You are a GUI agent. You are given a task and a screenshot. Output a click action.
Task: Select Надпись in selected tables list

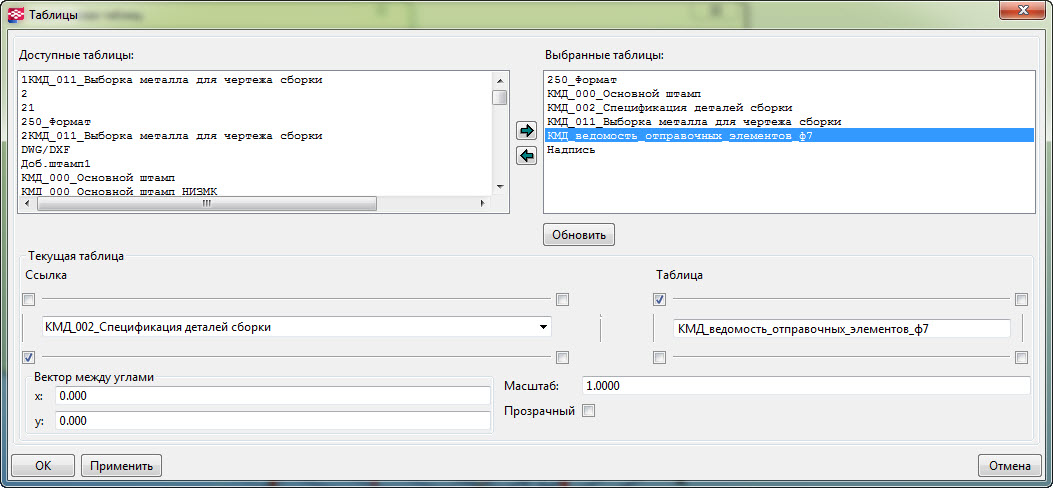[x=571, y=149]
